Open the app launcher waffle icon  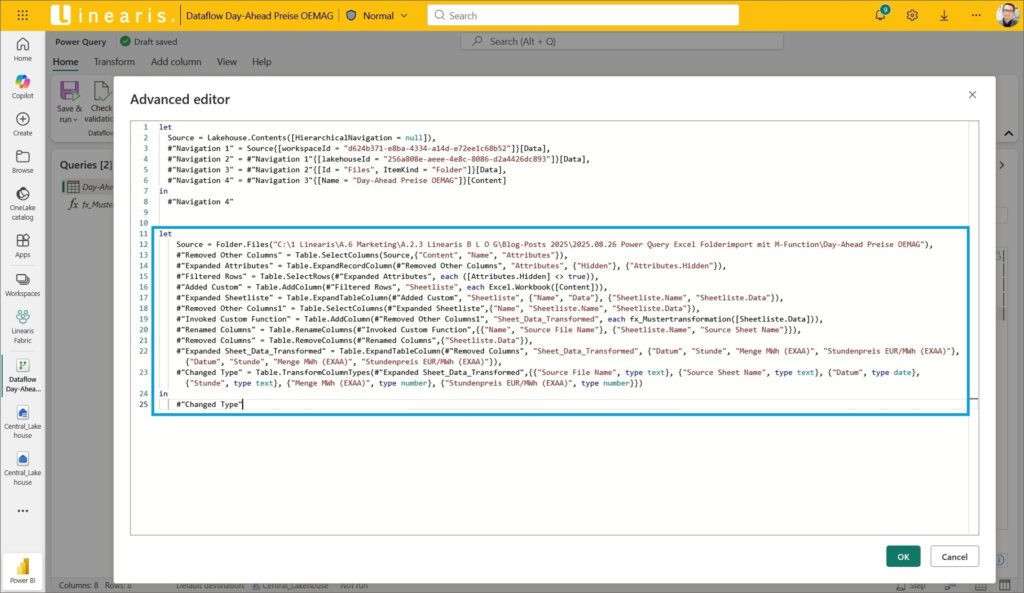[23, 15]
